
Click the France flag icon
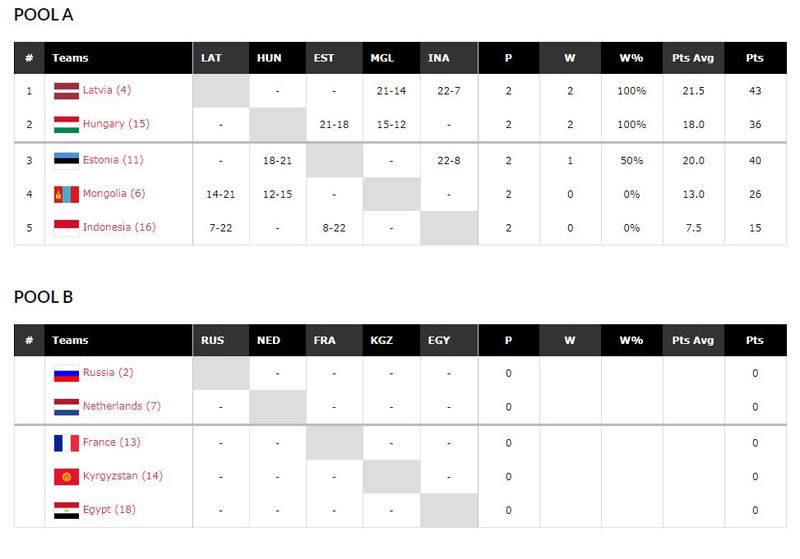[x=66, y=443]
